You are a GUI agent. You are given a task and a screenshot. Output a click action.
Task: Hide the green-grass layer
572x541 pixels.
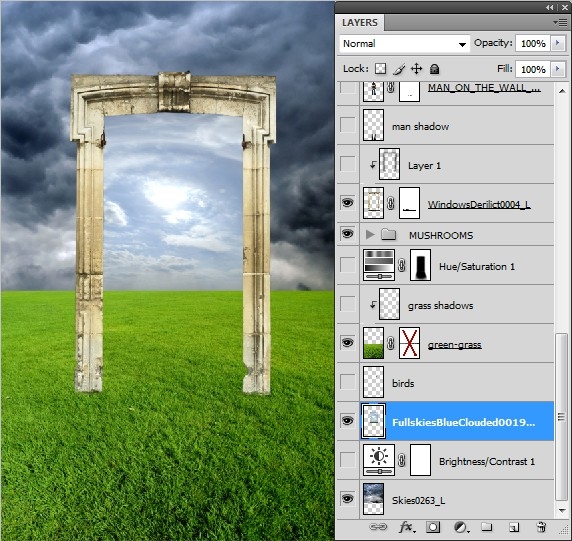[348, 343]
